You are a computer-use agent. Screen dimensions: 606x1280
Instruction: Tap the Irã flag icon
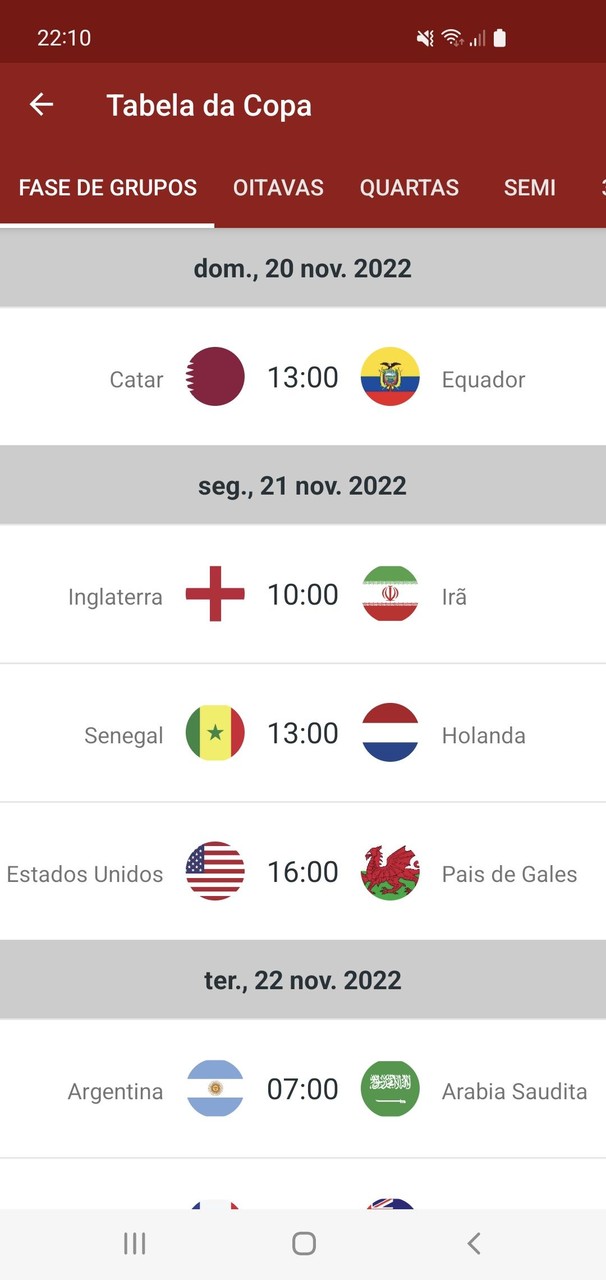390,594
